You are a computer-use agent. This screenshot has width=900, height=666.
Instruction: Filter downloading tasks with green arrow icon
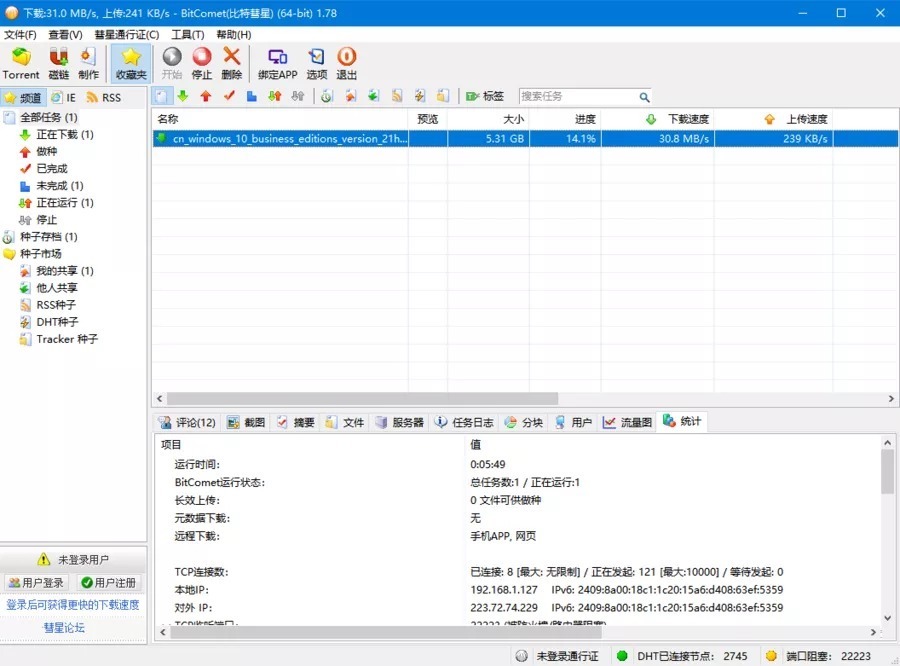coord(183,96)
